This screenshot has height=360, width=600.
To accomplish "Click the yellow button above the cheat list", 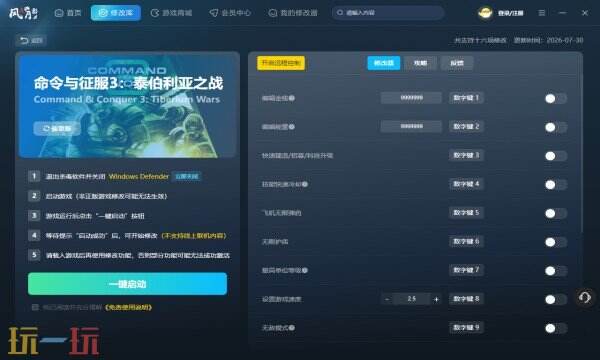I will 281,63.
